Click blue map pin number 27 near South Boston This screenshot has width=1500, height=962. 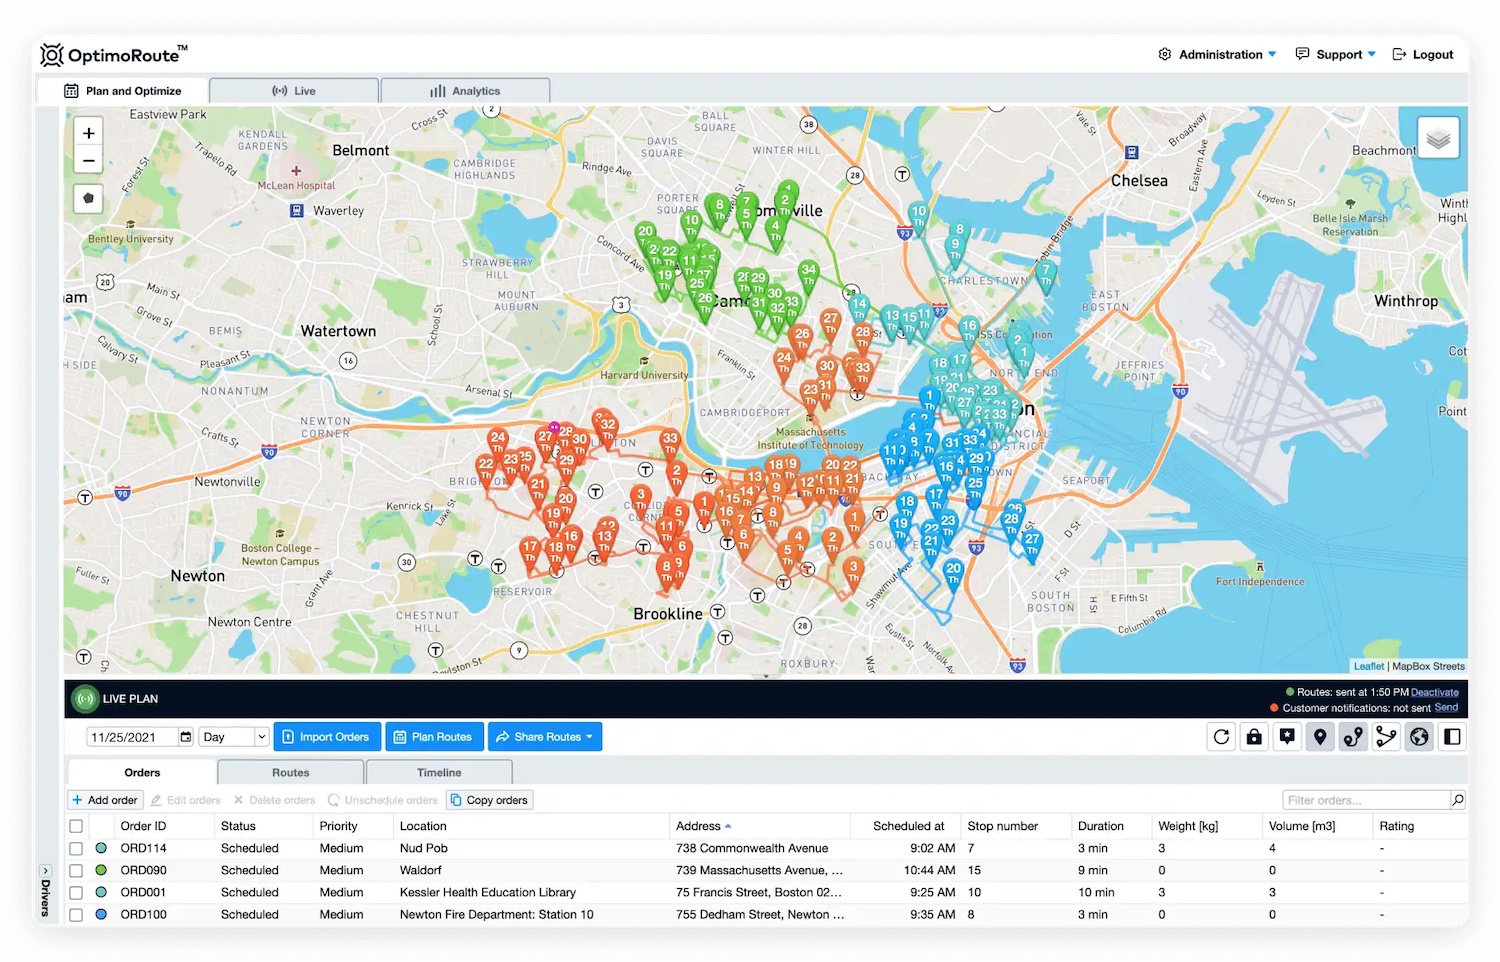[1032, 544]
